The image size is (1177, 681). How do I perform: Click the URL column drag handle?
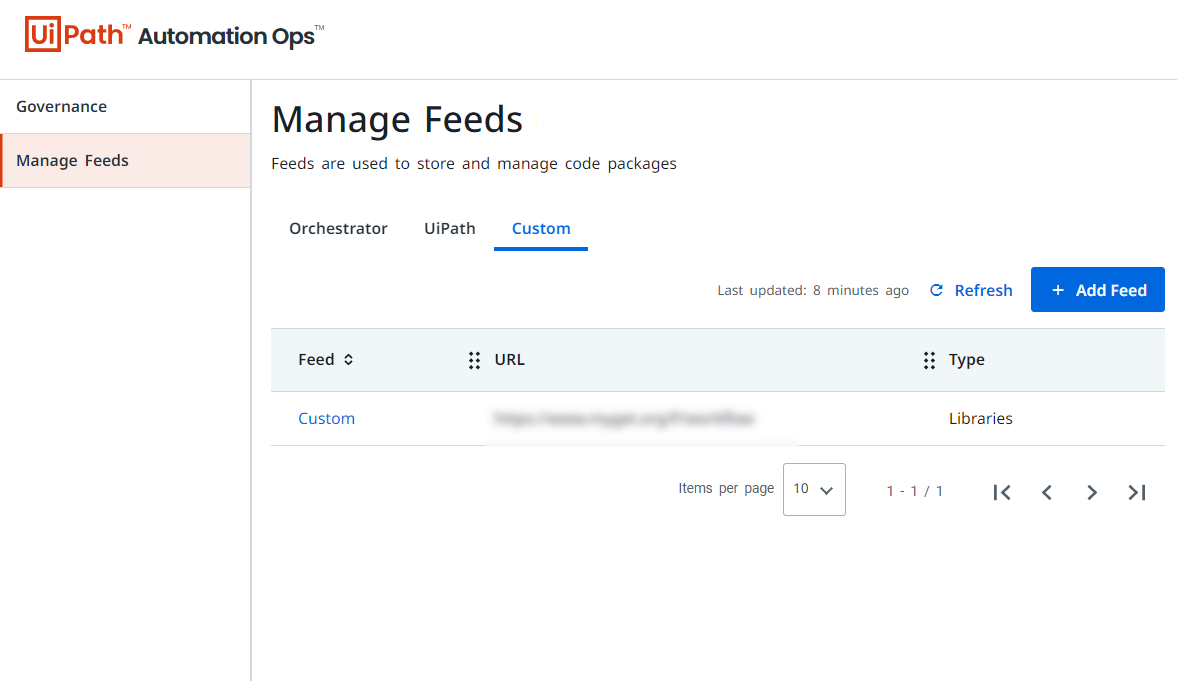(x=474, y=360)
